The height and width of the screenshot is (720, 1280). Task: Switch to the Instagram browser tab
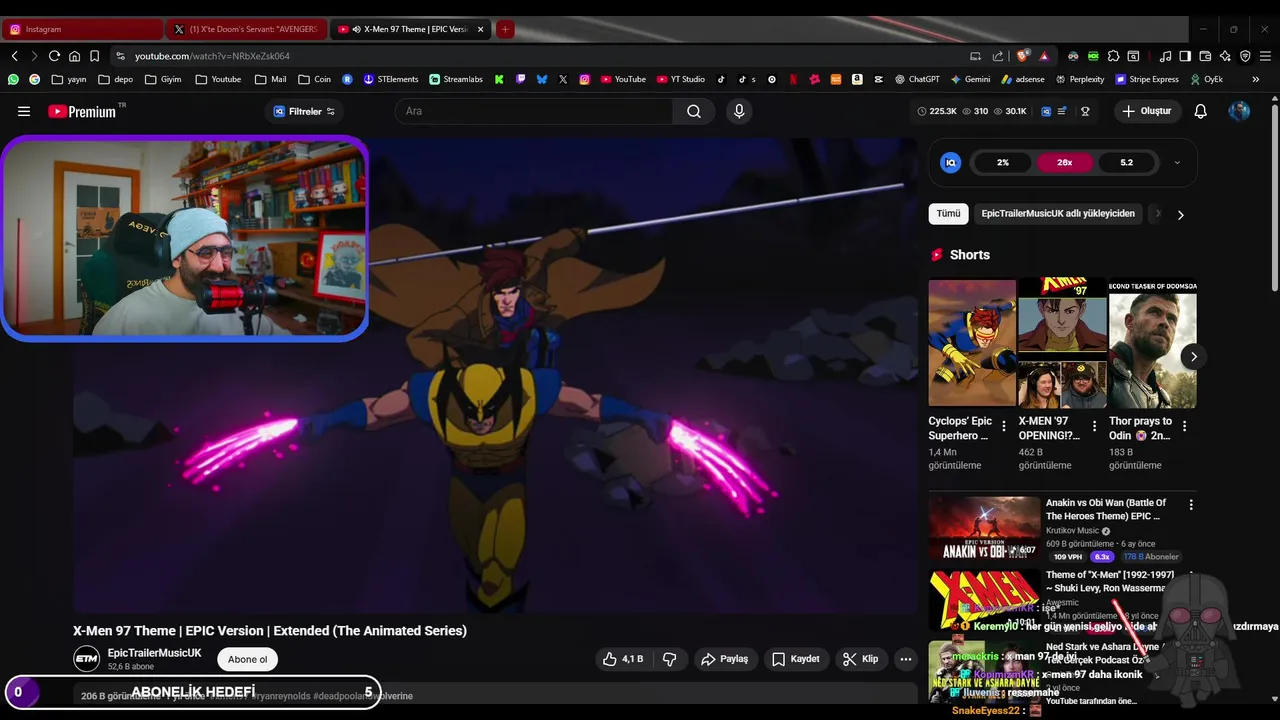(x=83, y=29)
